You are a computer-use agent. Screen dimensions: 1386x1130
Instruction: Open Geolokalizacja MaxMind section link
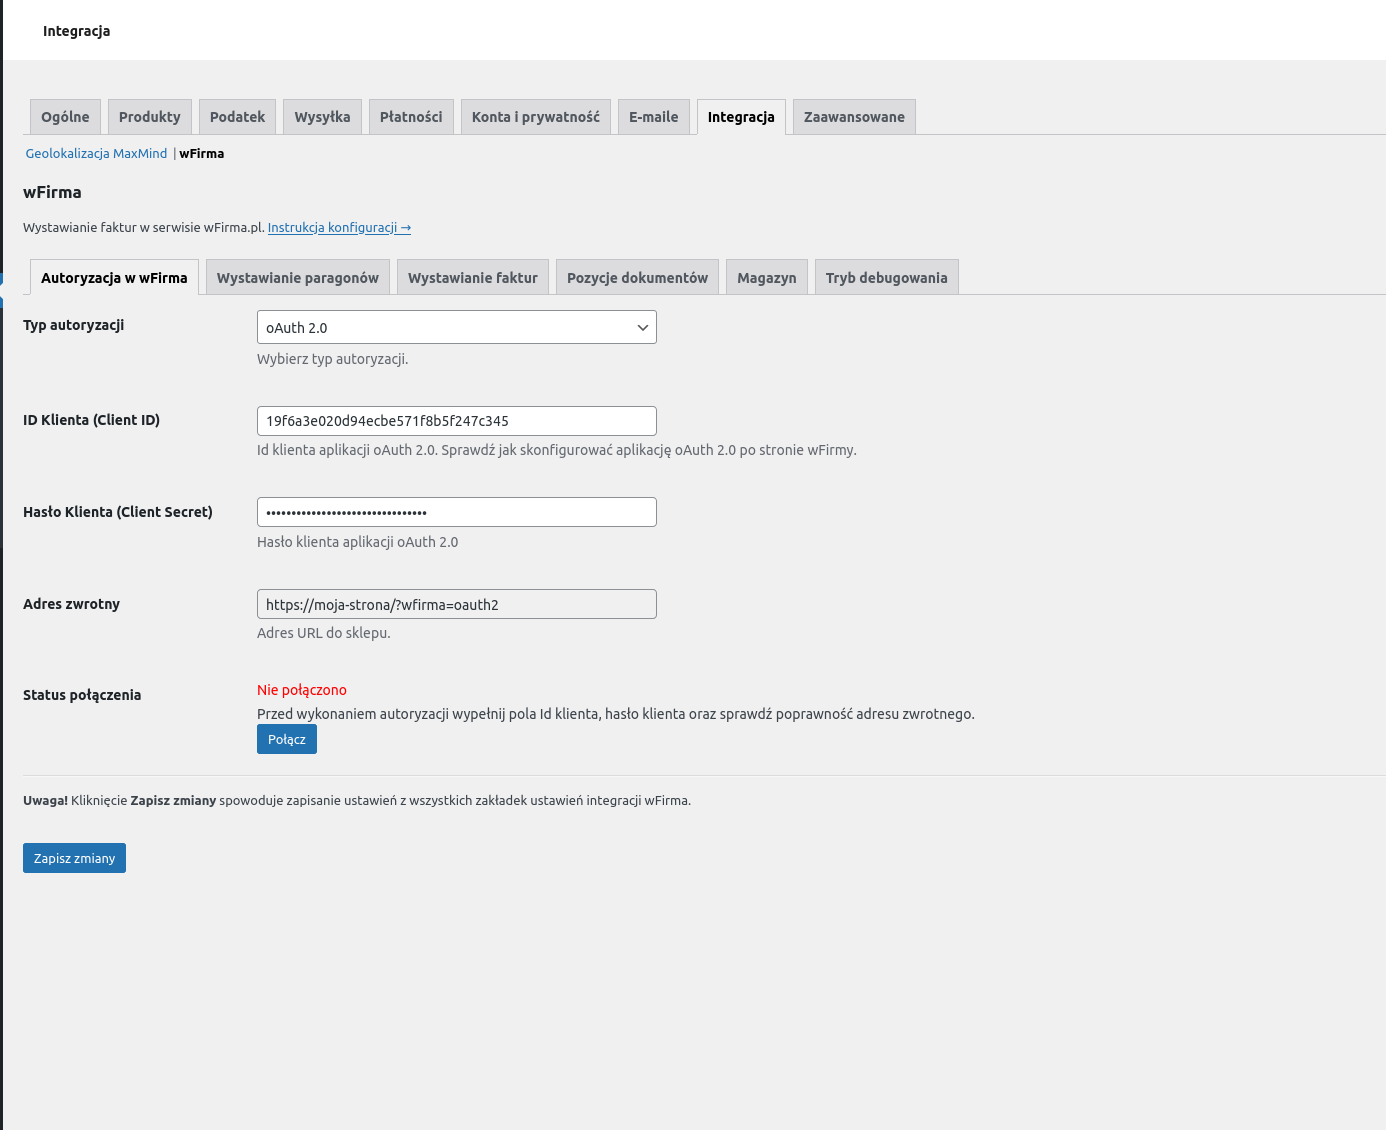96,154
